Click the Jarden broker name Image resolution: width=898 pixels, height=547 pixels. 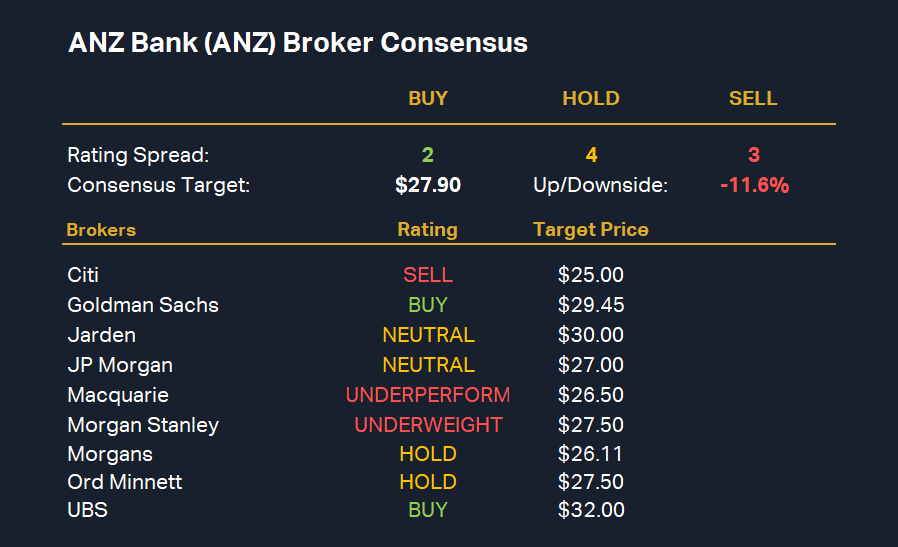101,335
